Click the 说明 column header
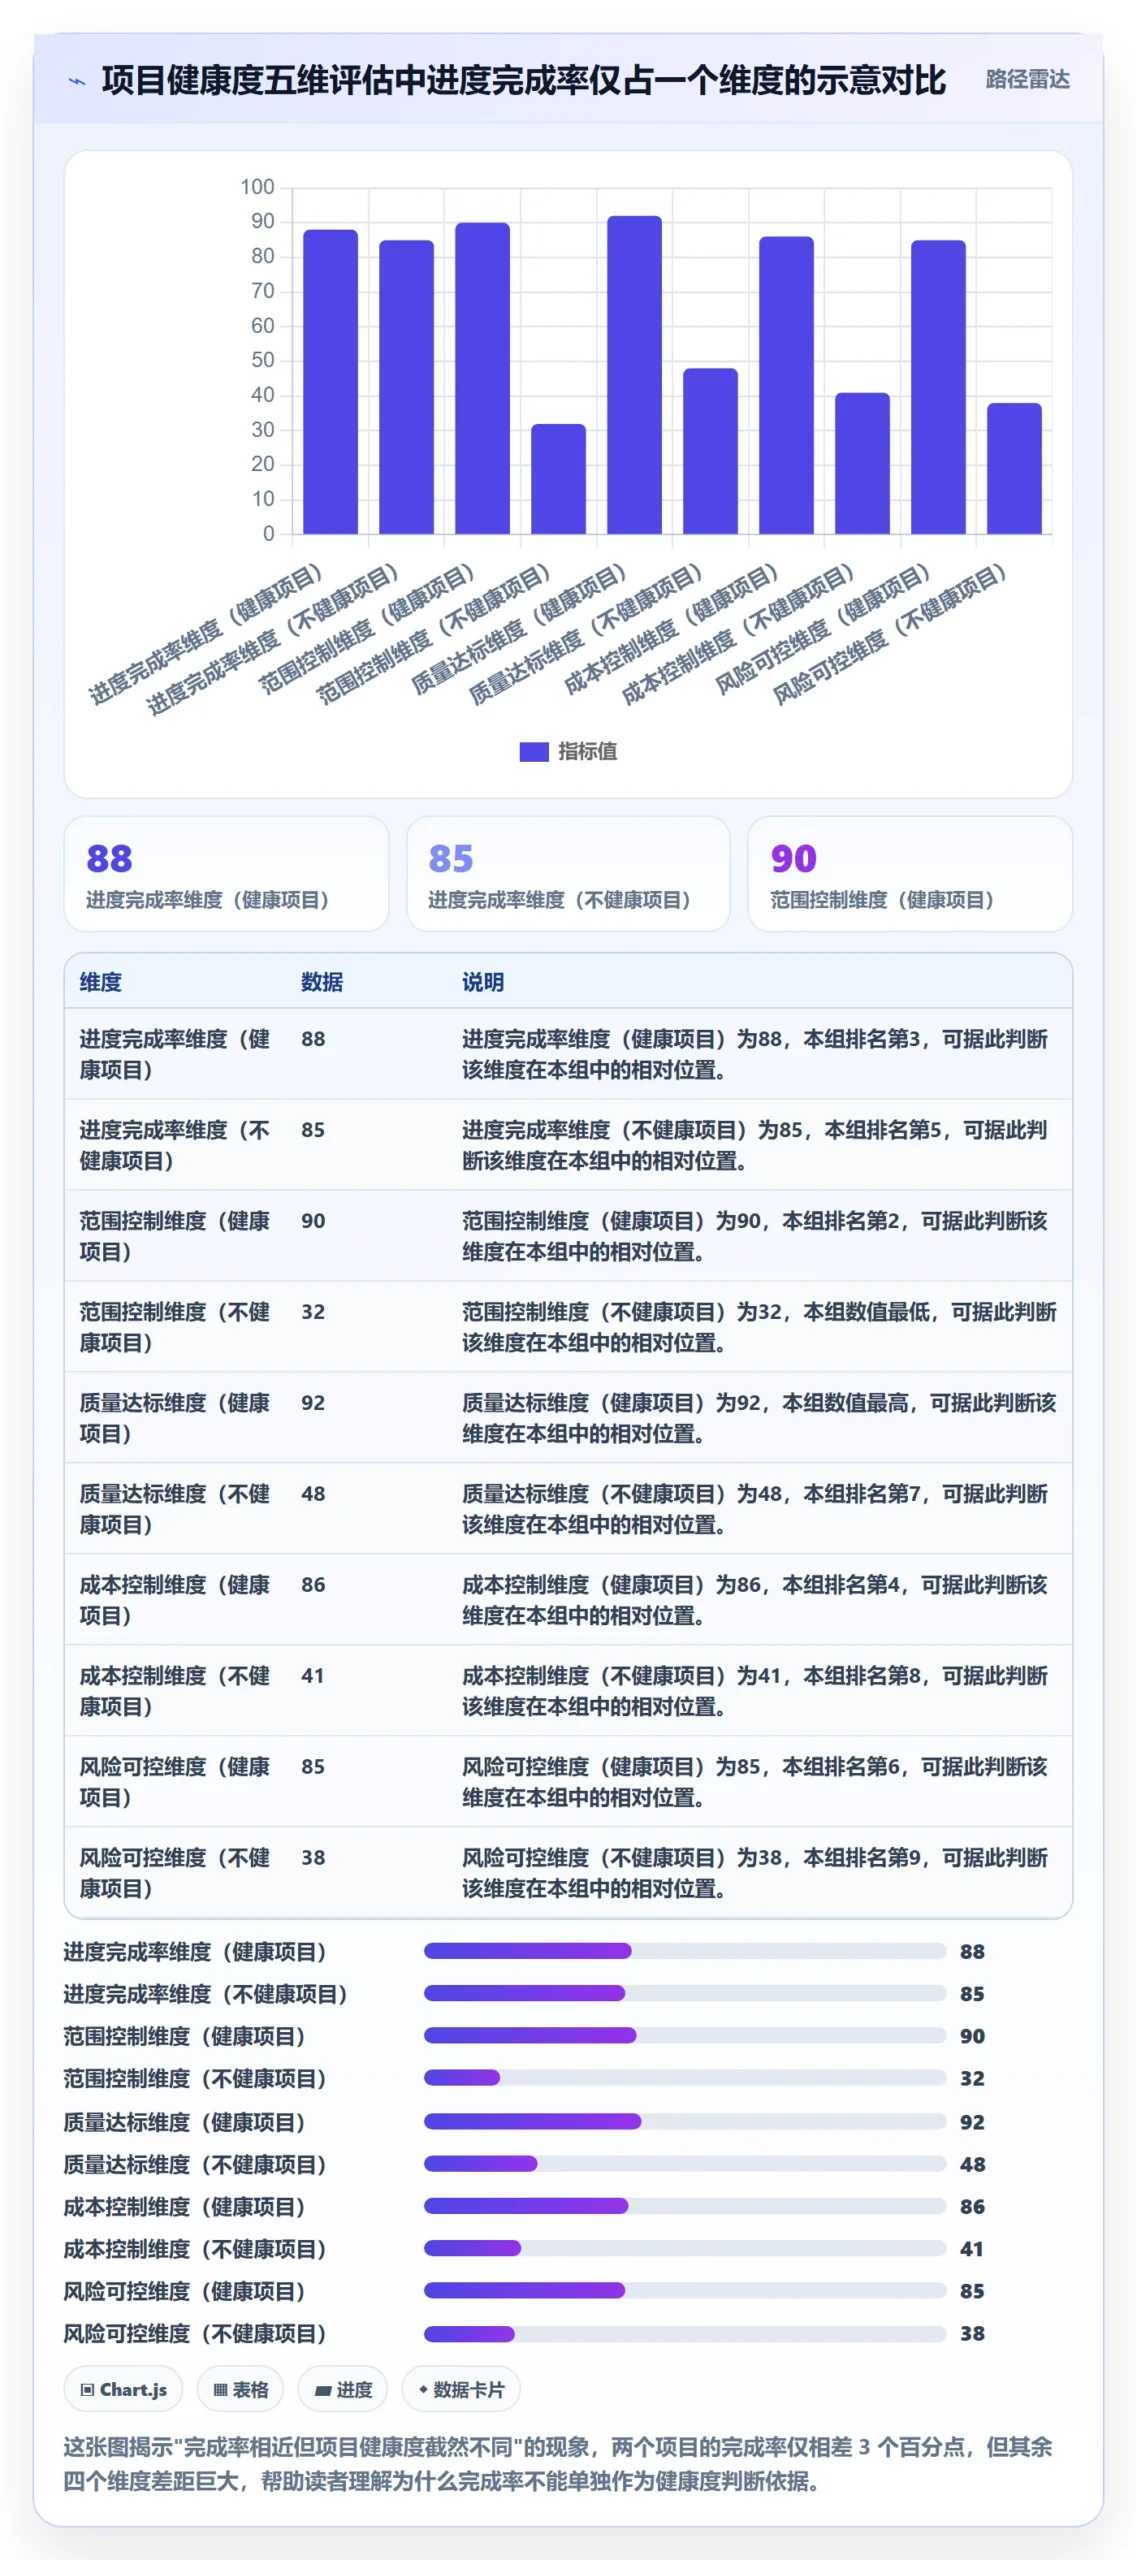This screenshot has height=2560, width=1137. [483, 982]
